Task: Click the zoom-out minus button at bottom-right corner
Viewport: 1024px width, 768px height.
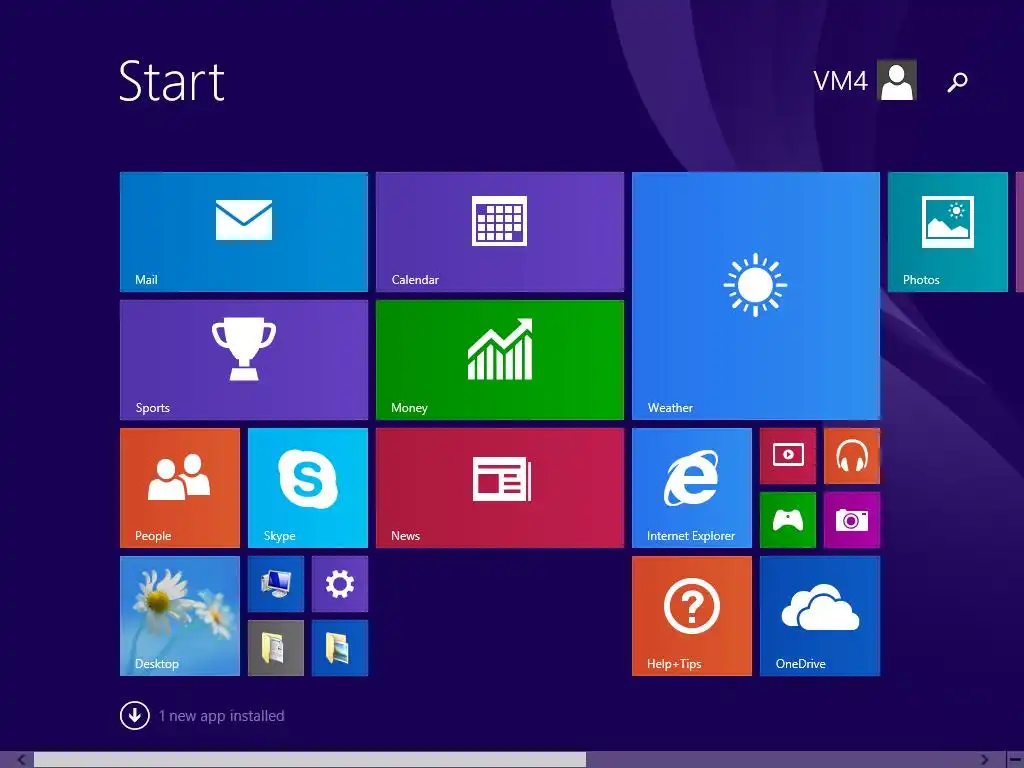Action: coord(1015,760)
